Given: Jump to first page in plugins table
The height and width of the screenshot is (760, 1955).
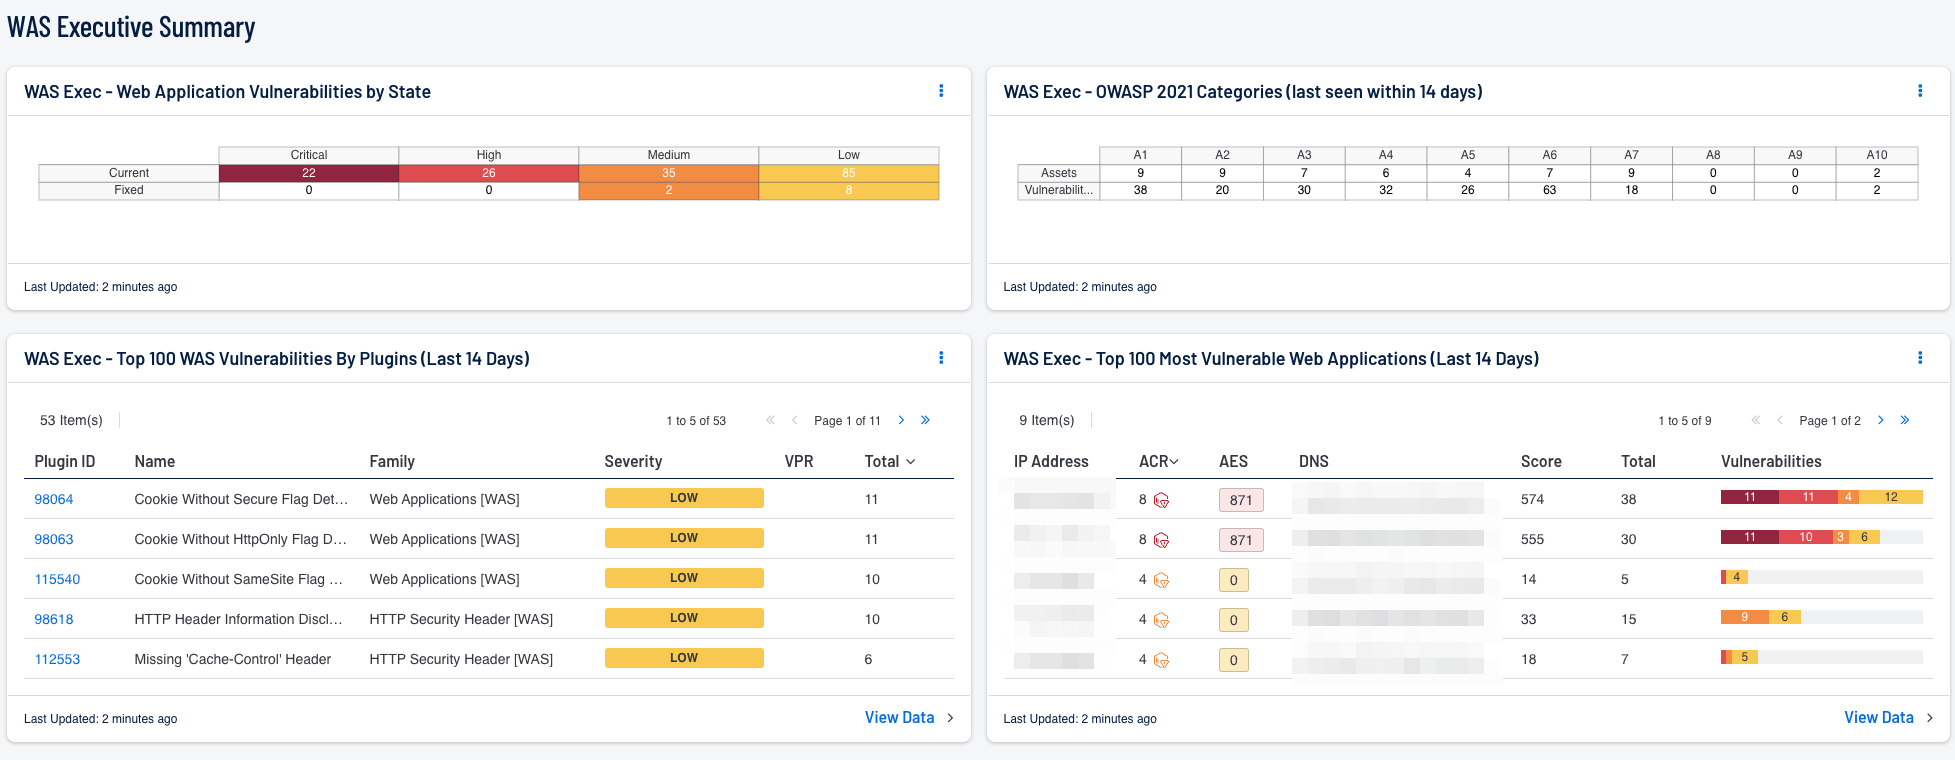Looking at the screenshot, I should (770, 420).
